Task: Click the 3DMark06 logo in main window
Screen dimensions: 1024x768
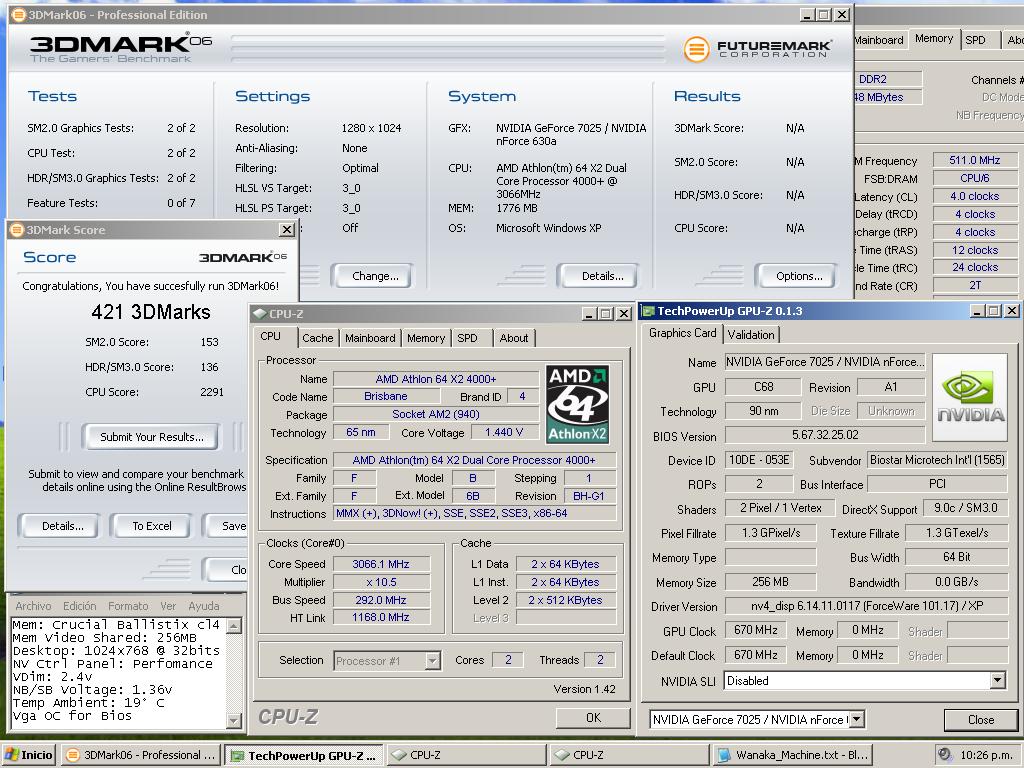Action: [x=121, y=47]
